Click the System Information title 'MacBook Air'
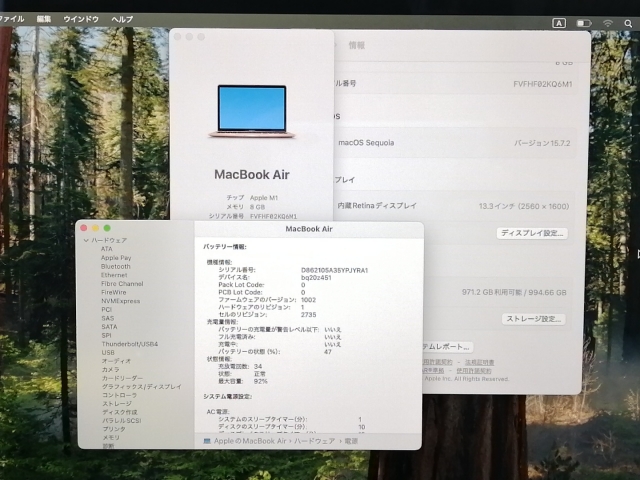The height and width of the screenshot is (480, 640). 309,229
